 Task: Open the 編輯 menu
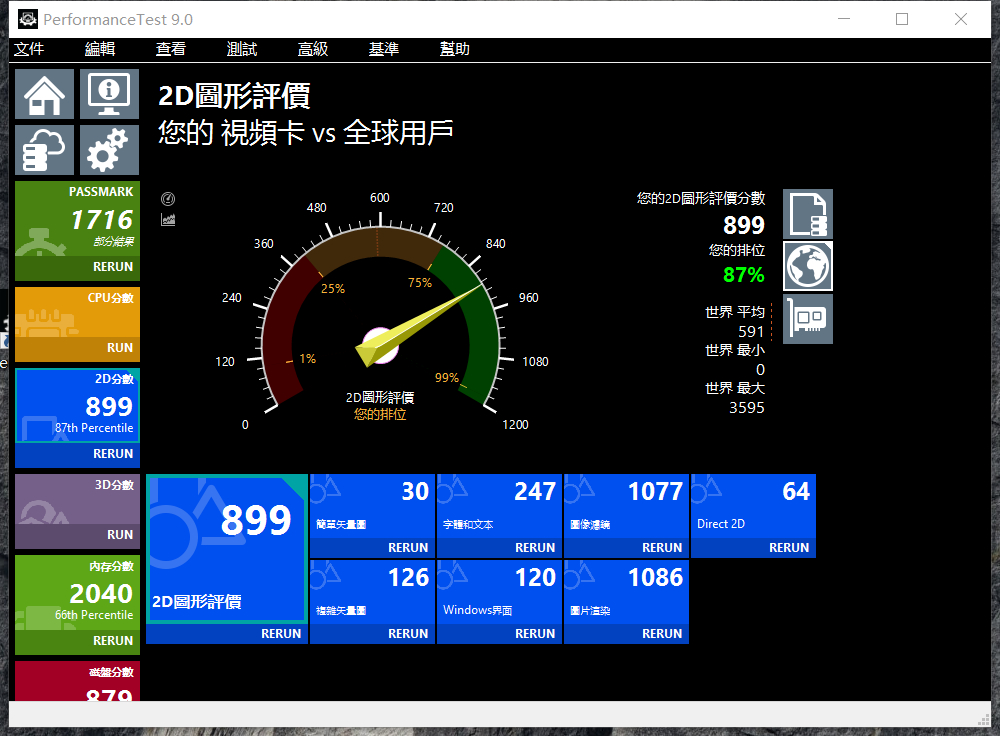100,49
